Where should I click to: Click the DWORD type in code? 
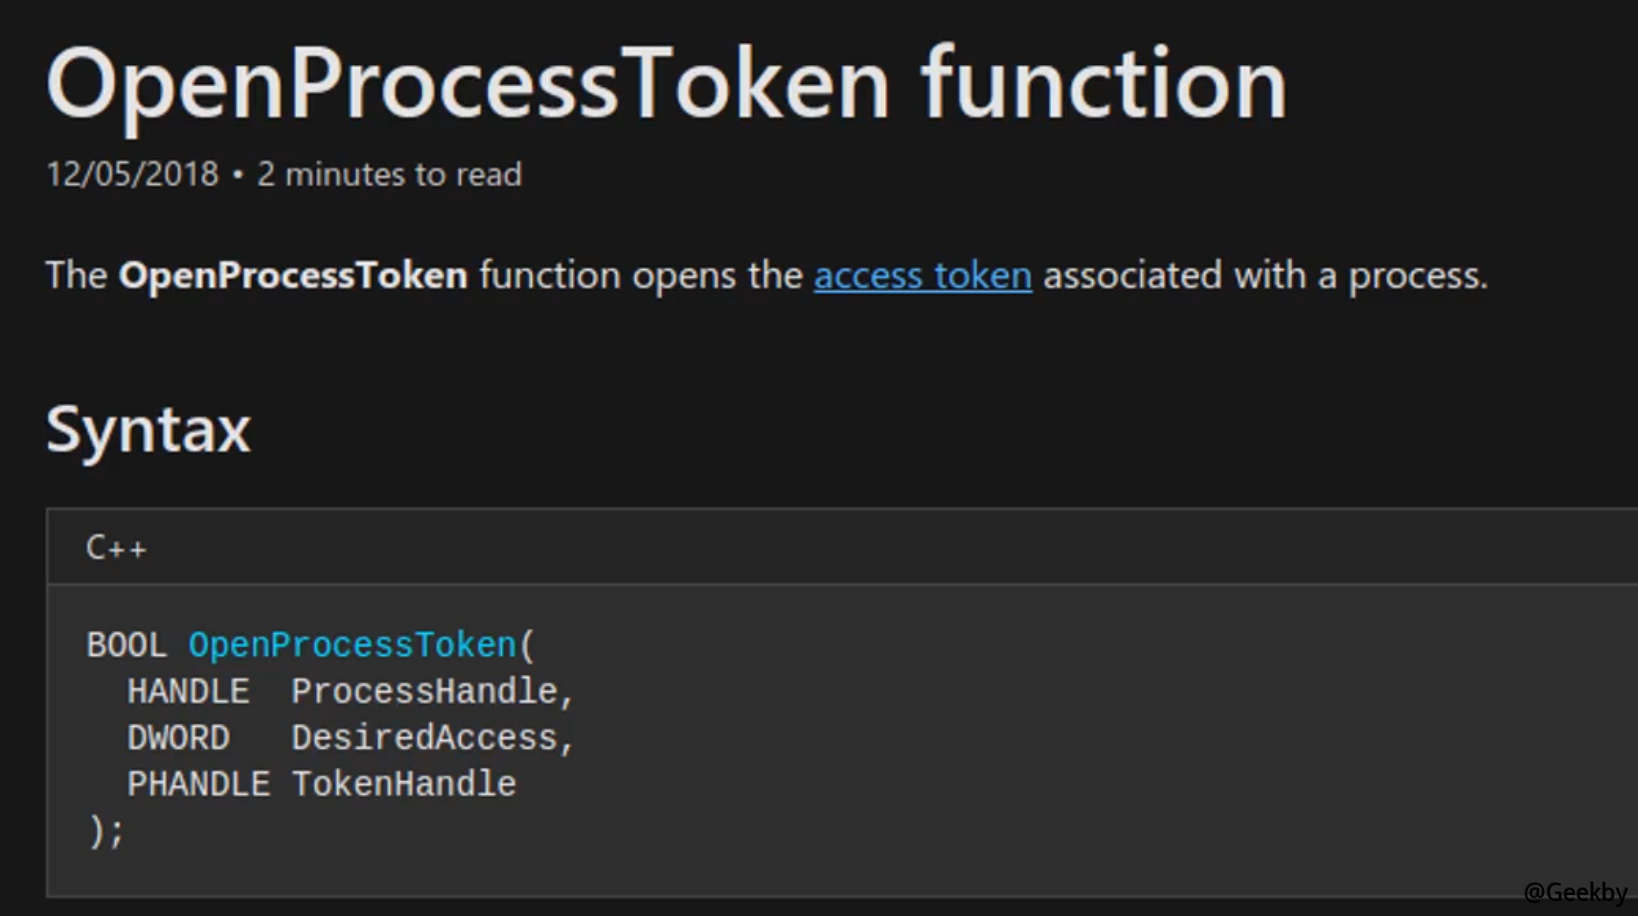[178, 737]
